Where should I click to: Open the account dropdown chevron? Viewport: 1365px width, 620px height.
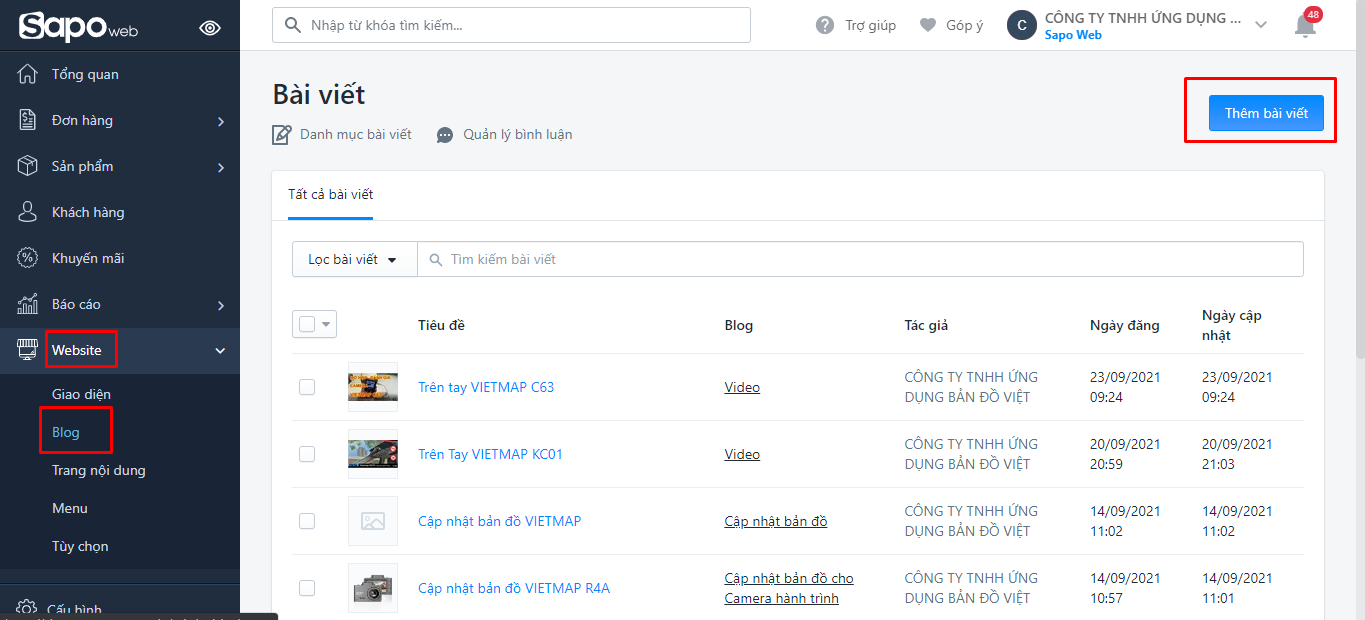coord(1261,25)
